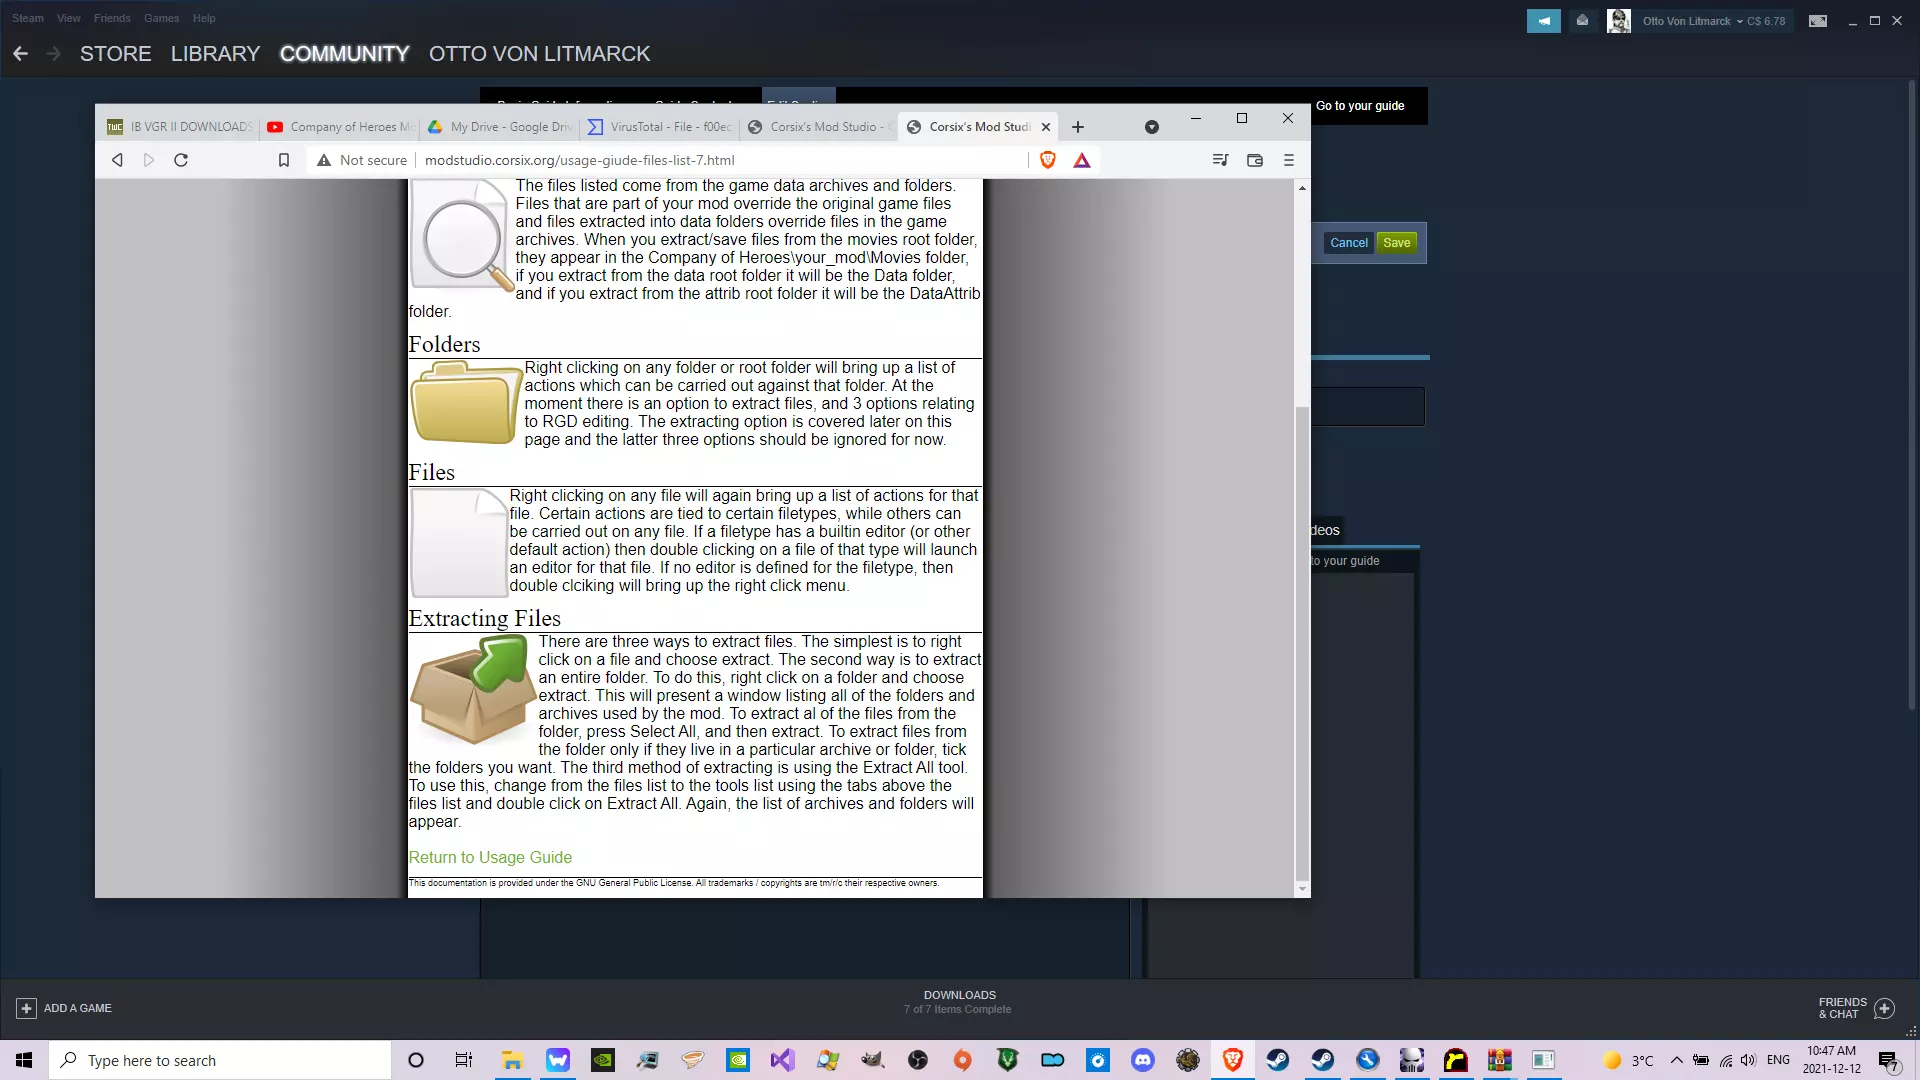Open the Brave wallet icon
The width and height of the screenshot is (1920, 1080).
(x=1255, y=160)
